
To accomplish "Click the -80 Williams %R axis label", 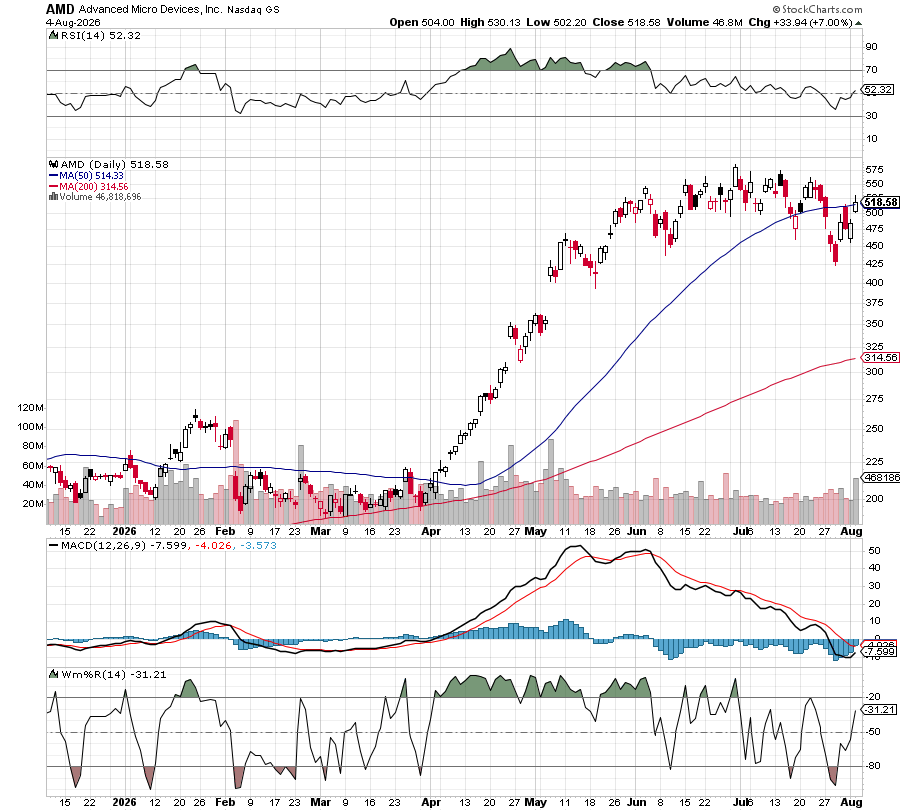I will [873, 766].
